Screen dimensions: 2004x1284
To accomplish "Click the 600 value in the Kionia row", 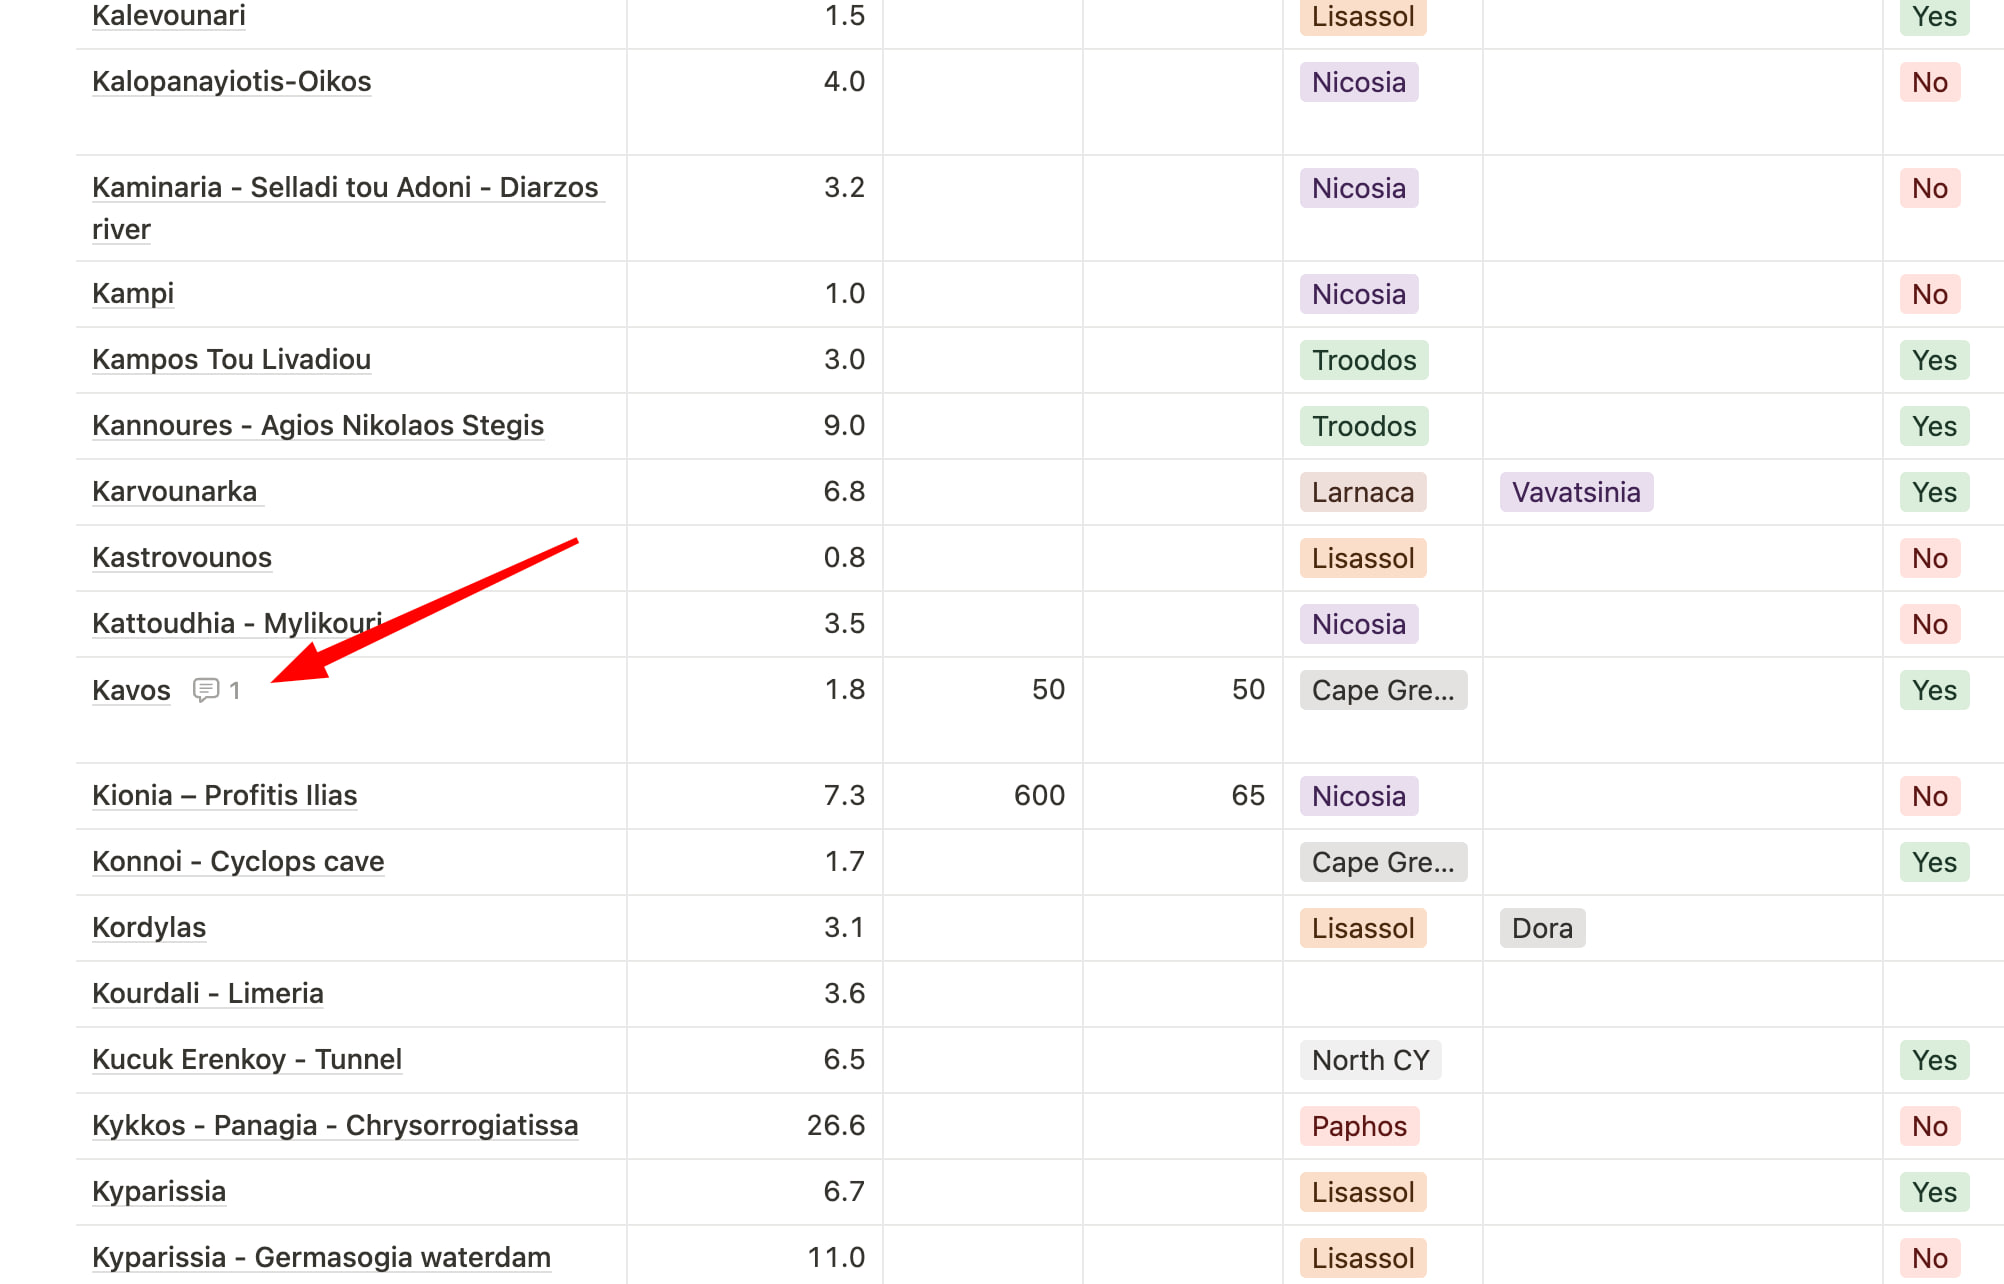I will 1038,795.
